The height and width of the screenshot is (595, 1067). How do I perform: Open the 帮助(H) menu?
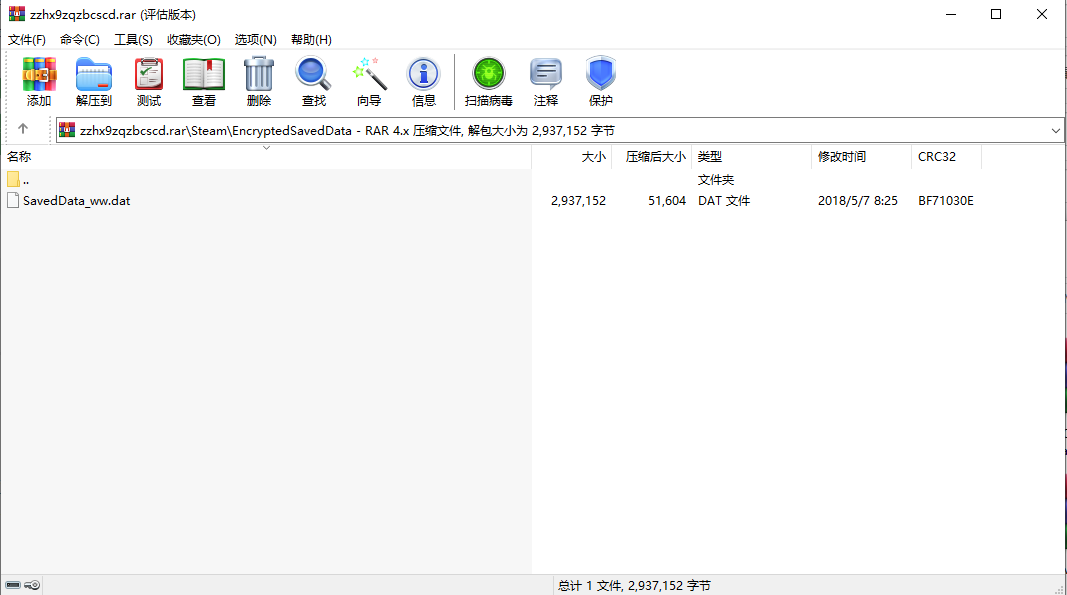click(x=312, y=39)
